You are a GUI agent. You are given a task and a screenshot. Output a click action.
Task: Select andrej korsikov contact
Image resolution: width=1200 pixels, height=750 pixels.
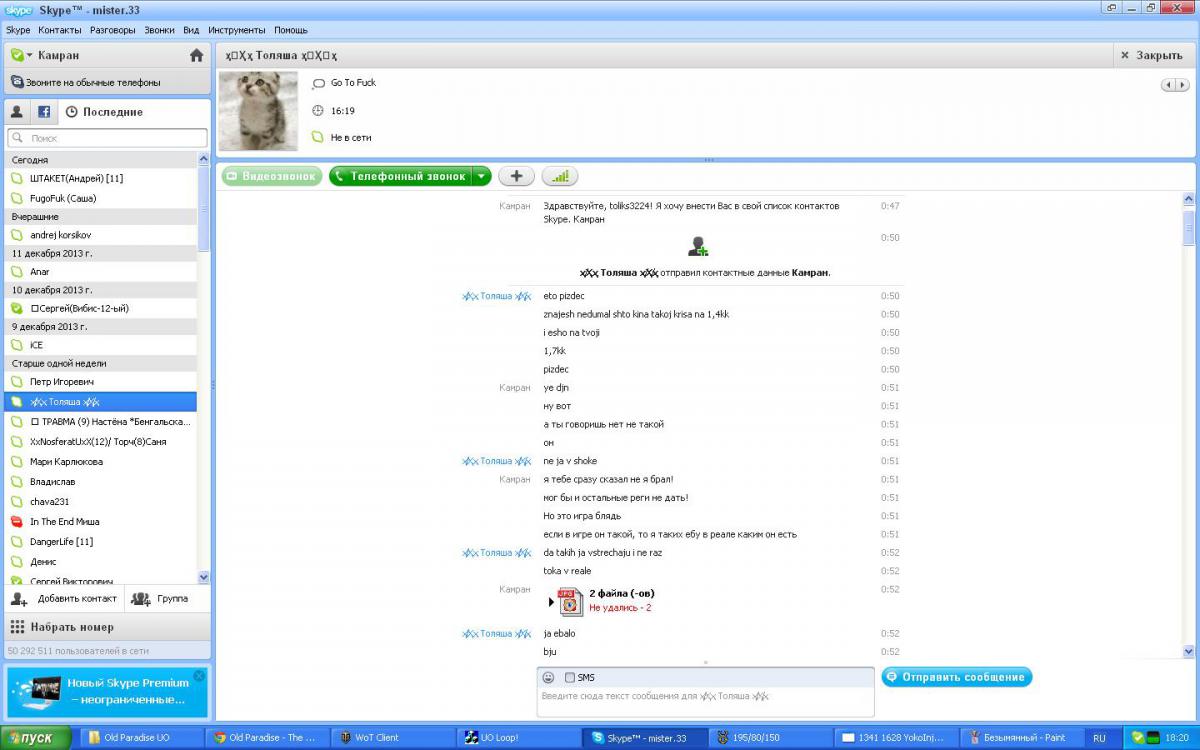point(102,235)
